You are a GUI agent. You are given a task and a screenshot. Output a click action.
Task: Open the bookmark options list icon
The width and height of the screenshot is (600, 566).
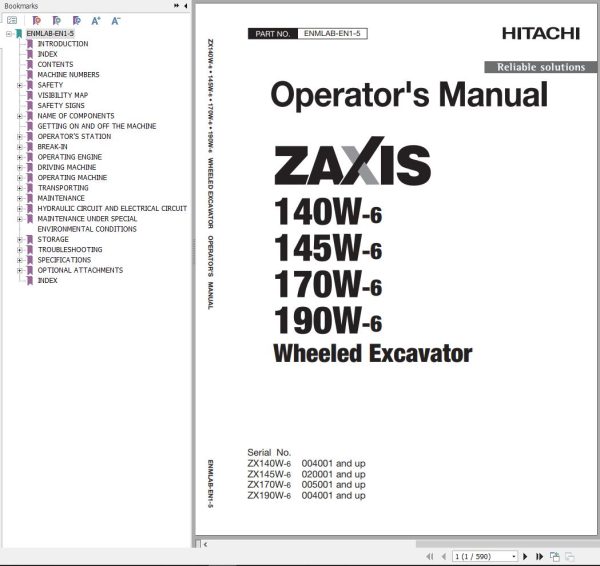coord(12,20)
